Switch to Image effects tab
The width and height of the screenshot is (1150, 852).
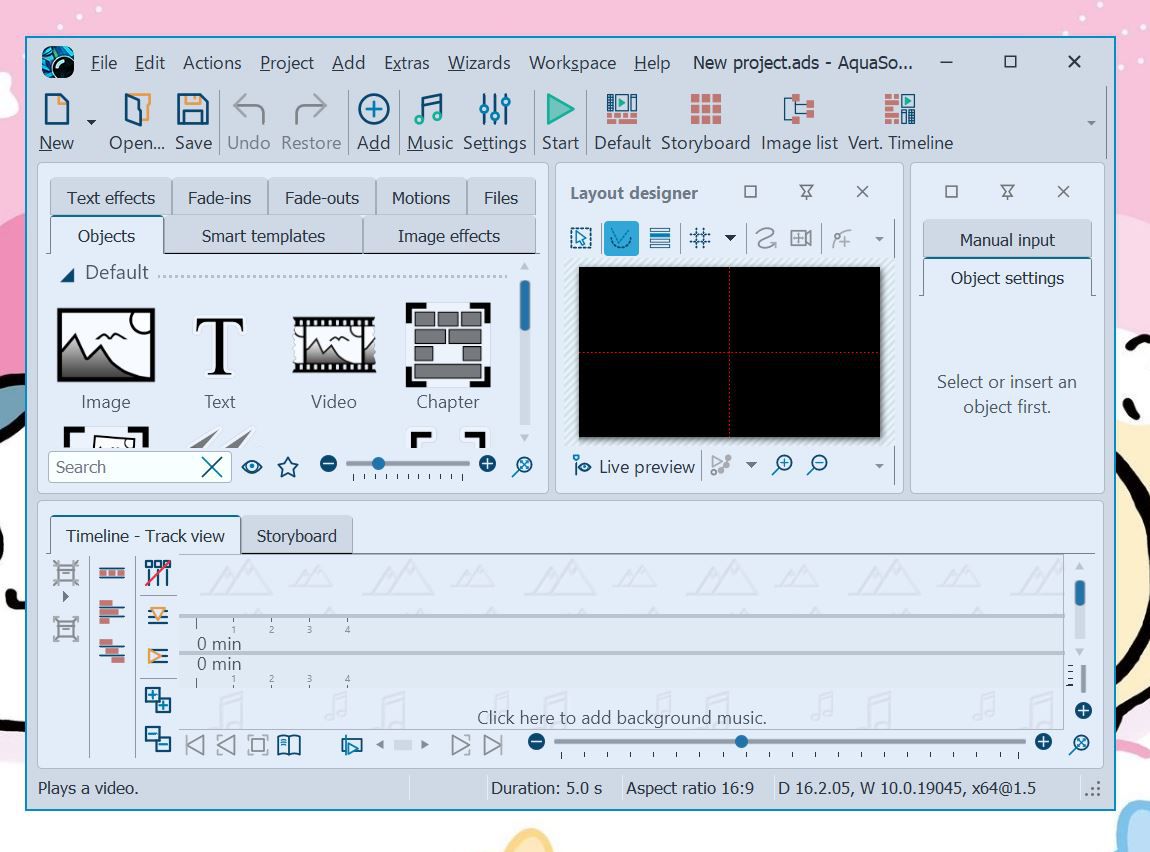coord(449,236)
